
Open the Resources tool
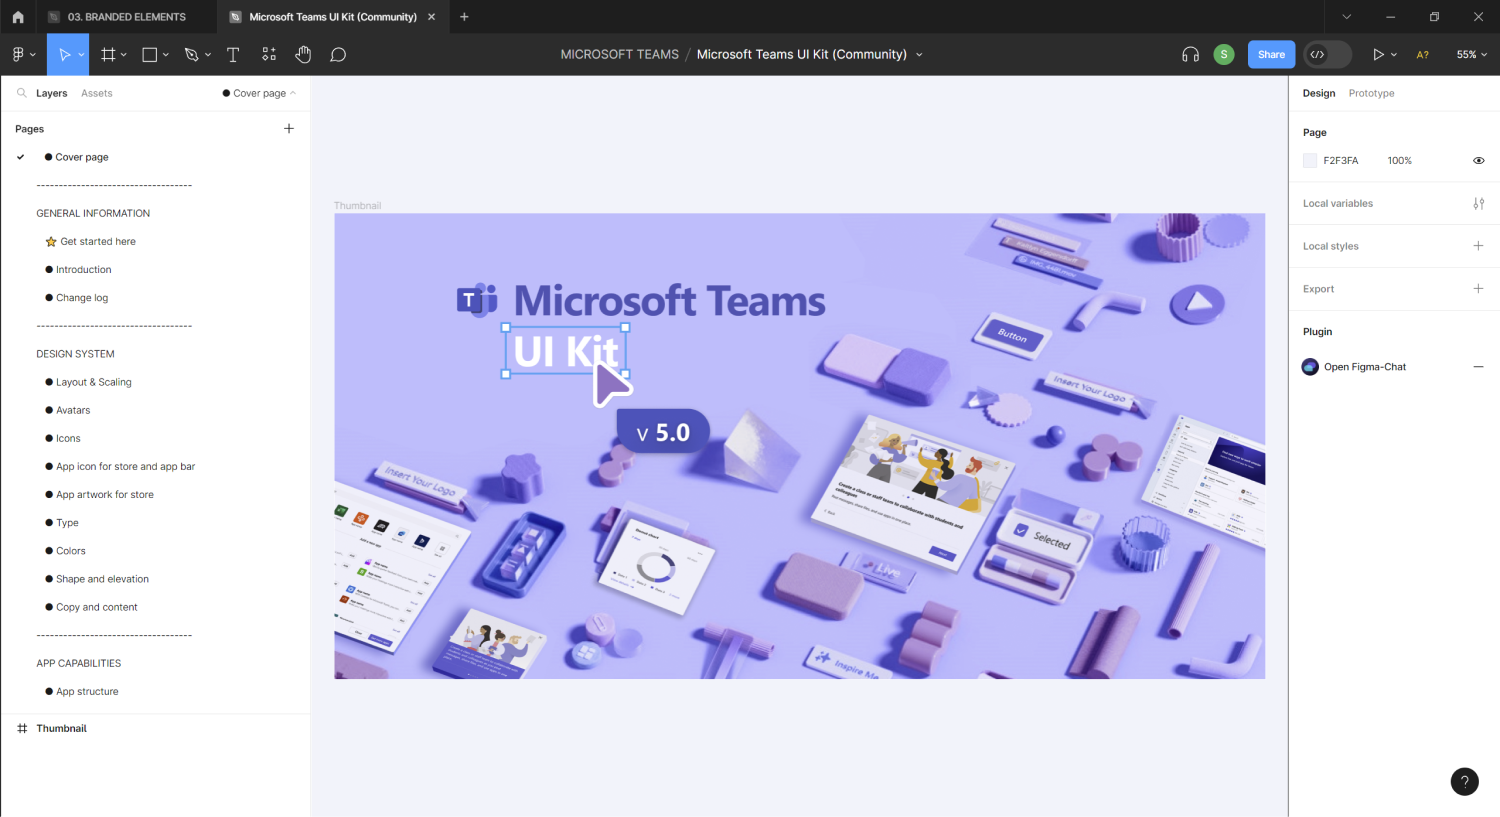point(269,55)
